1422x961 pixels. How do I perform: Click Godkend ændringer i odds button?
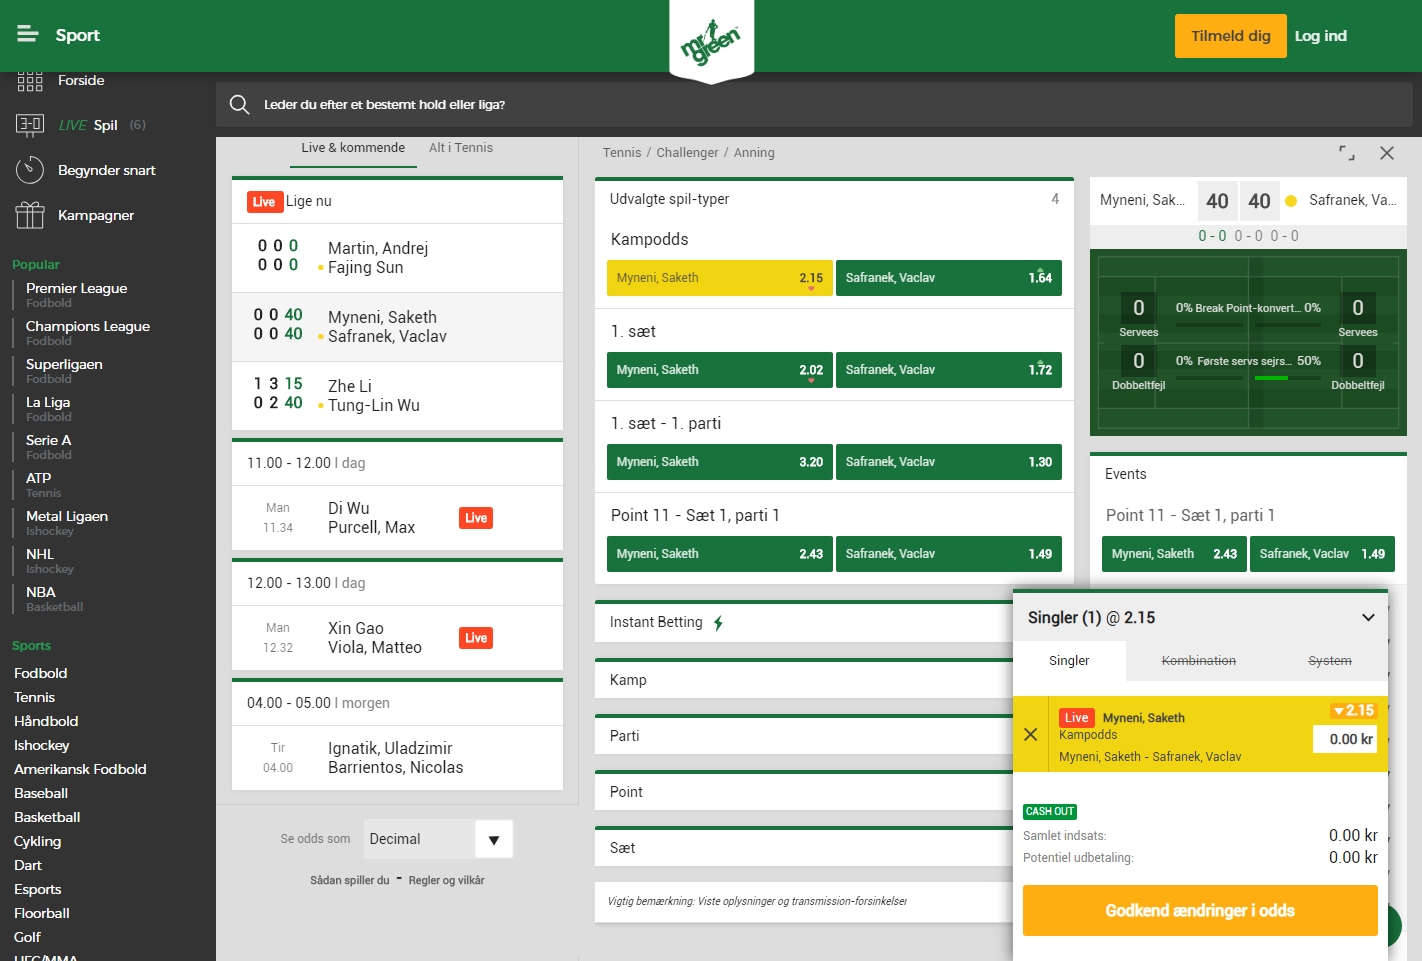click(x=1199, y=910)
